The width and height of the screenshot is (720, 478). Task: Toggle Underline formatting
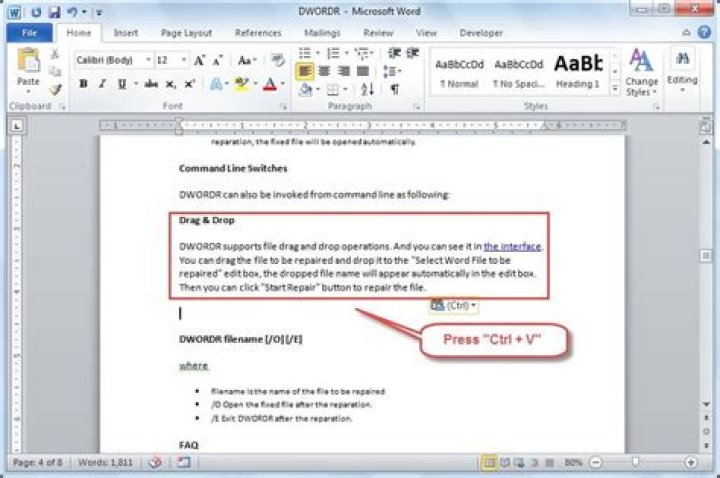click(121, 85)
